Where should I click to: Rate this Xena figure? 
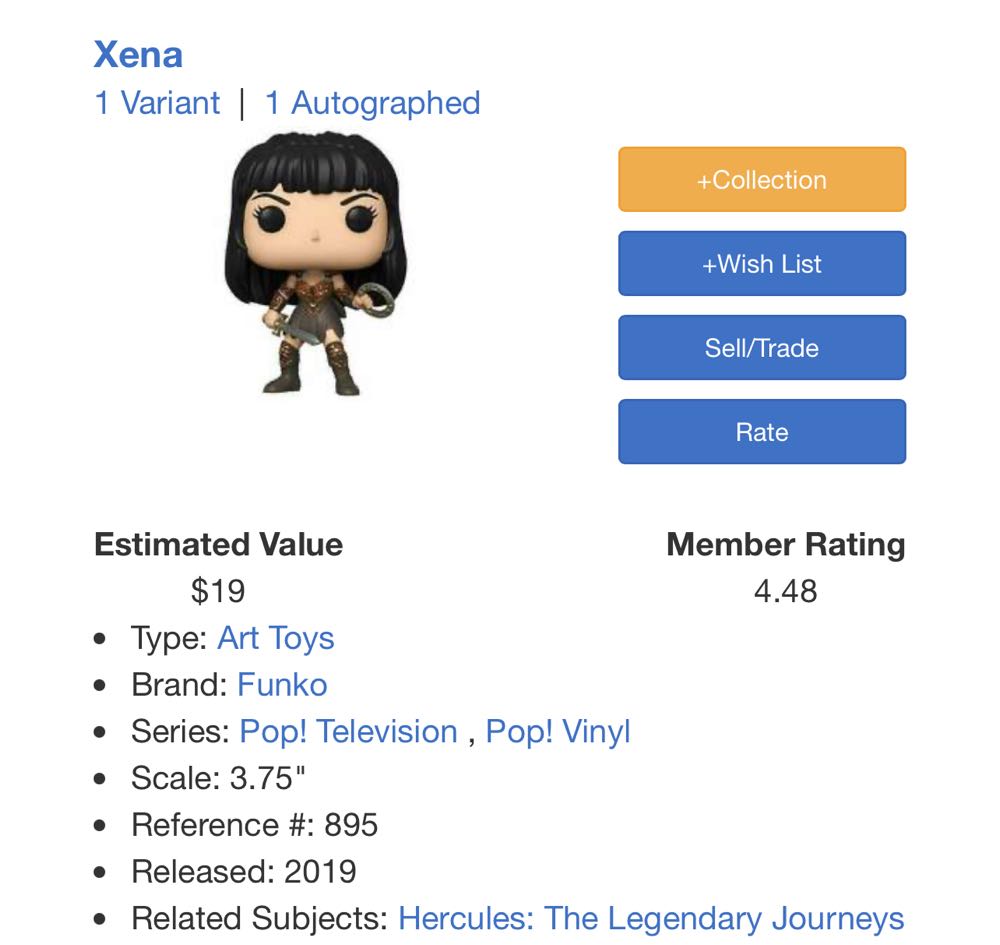click(x=762, y=431)
